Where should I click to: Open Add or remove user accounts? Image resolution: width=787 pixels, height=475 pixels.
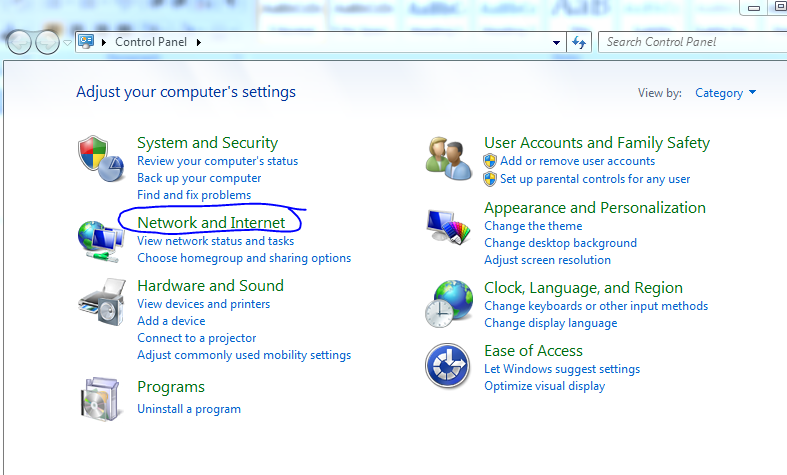pos(577,161)
